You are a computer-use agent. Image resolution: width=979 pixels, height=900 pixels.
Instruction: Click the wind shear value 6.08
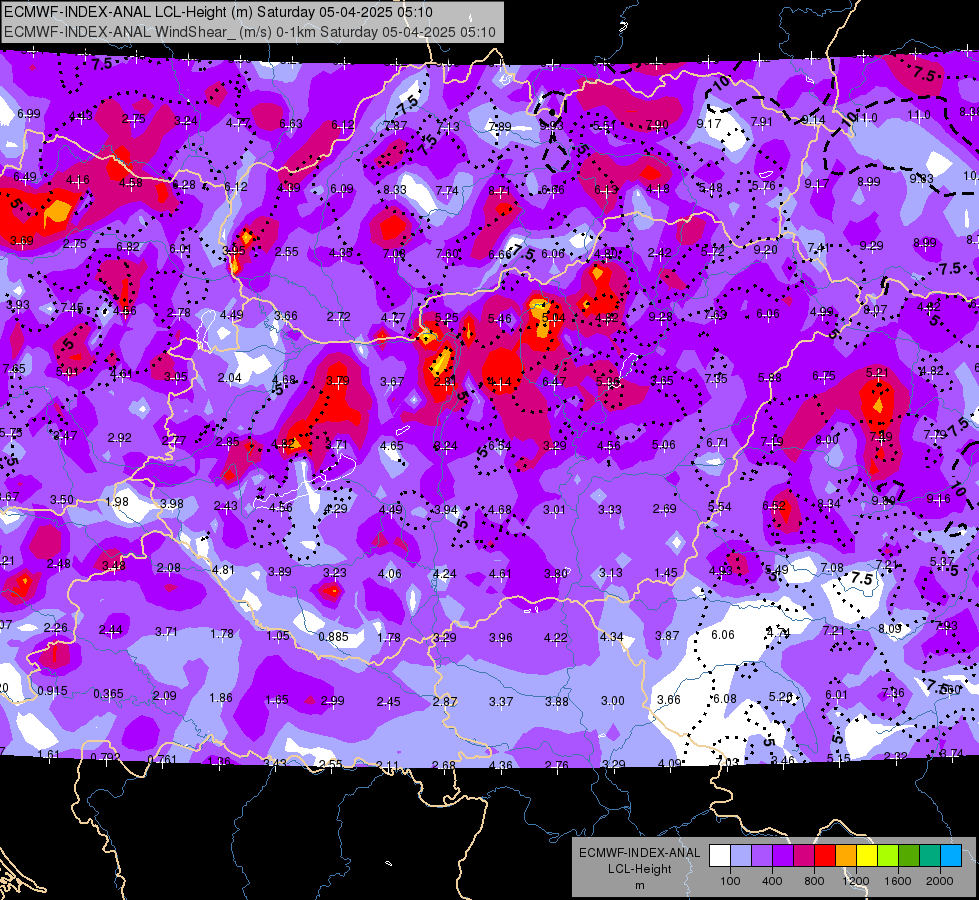(x=724, y=698)
